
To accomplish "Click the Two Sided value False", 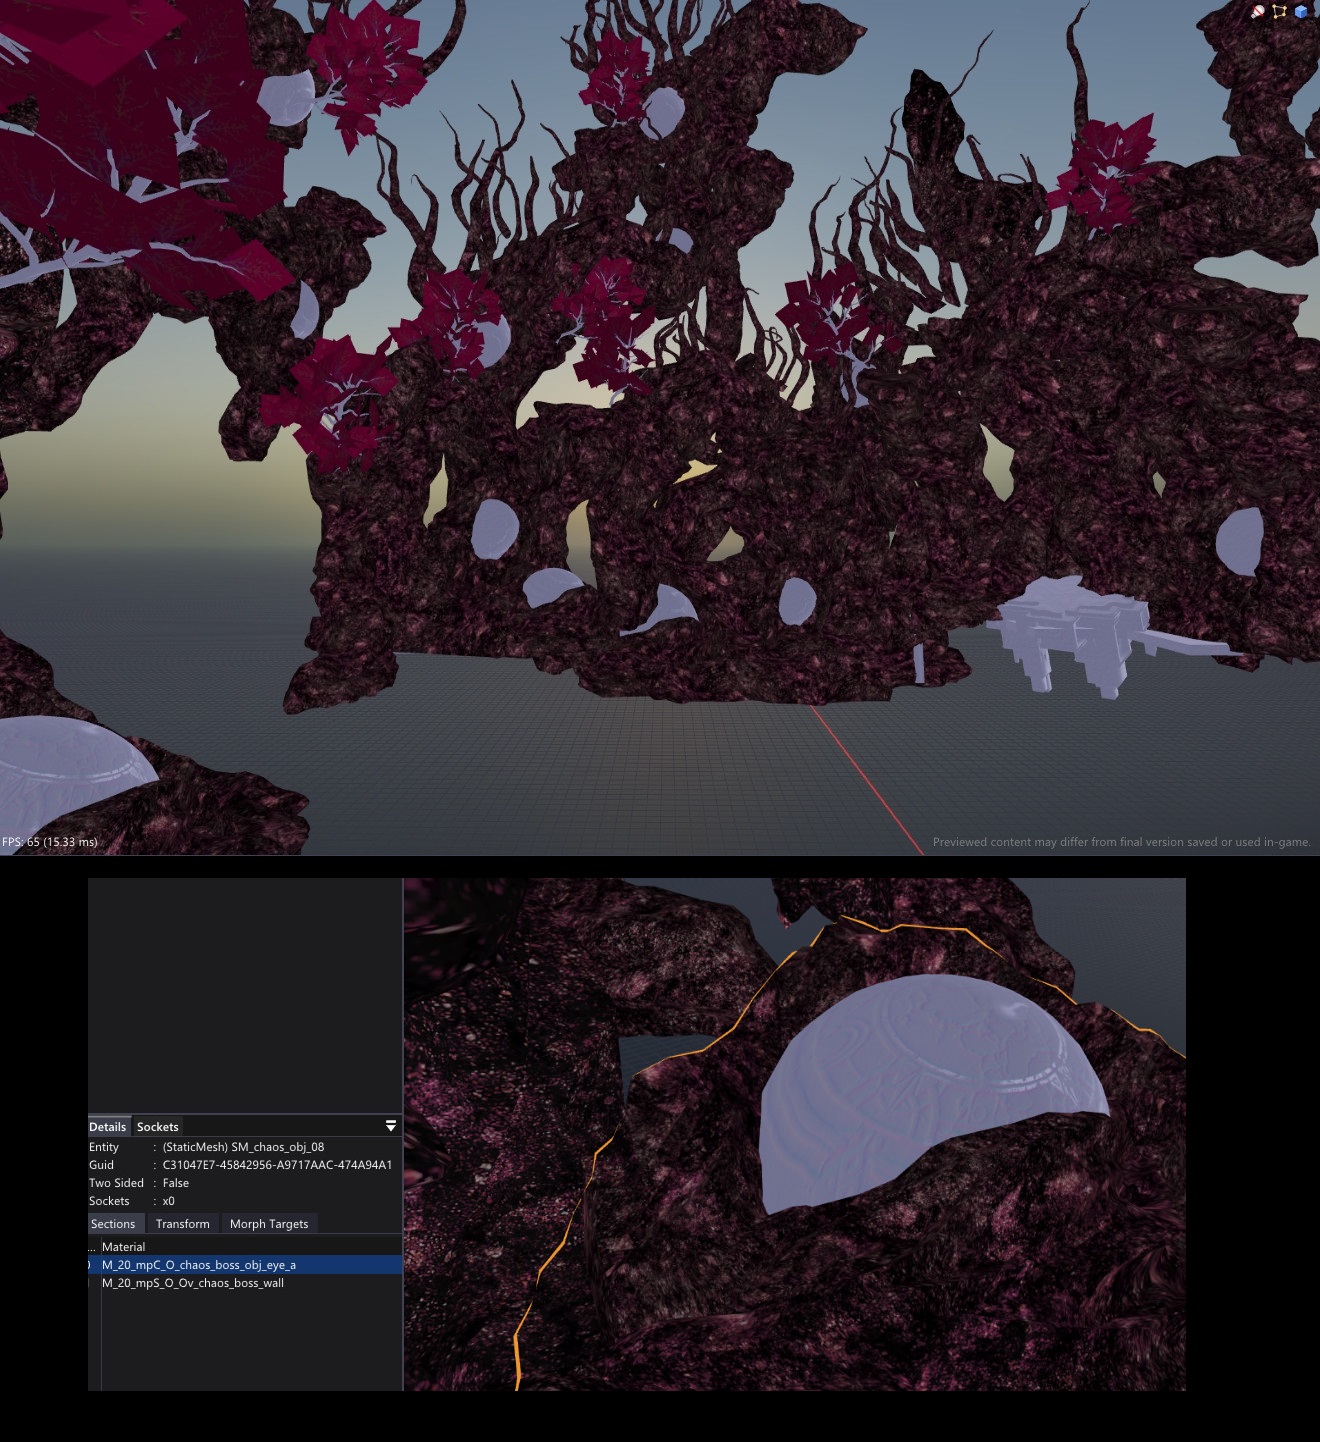I will pyautogui.click(x=176, y=1183).
